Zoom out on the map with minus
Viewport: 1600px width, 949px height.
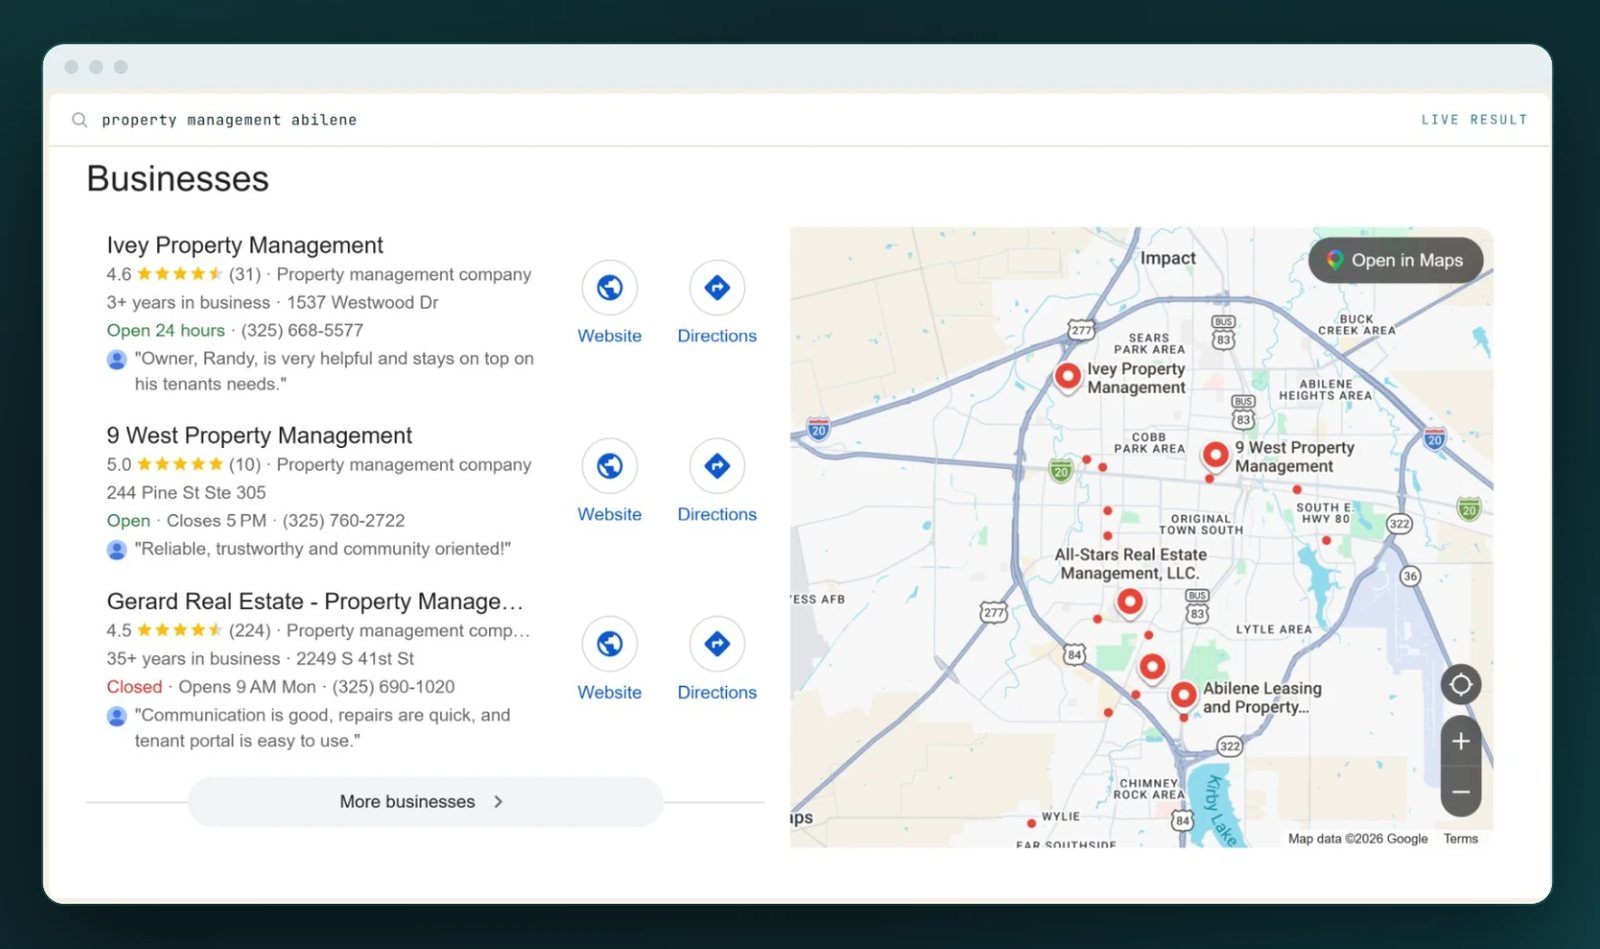(x=1461, y=792)
